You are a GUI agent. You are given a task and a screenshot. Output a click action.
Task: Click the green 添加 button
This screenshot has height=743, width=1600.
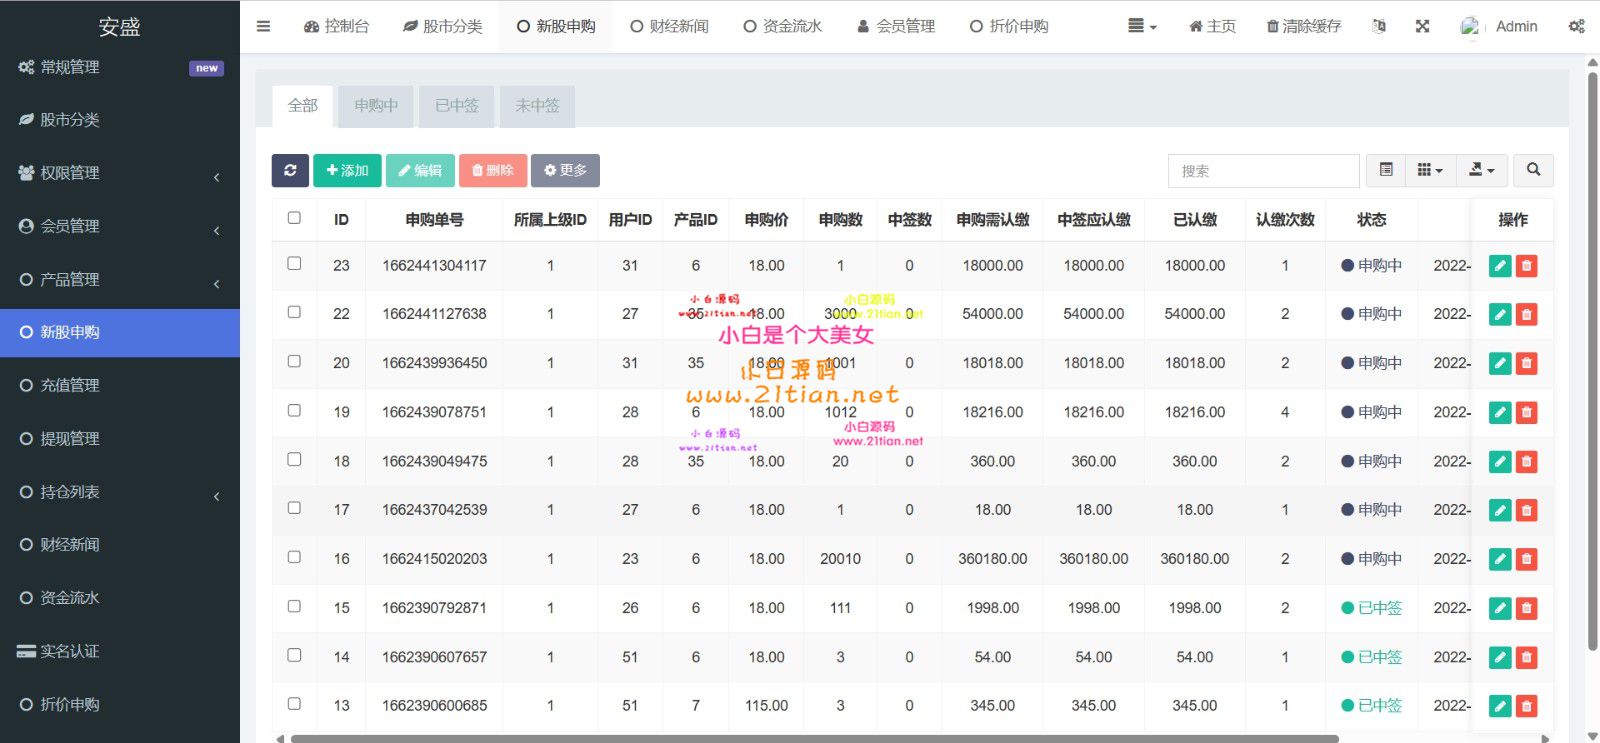tap(347, 170)
